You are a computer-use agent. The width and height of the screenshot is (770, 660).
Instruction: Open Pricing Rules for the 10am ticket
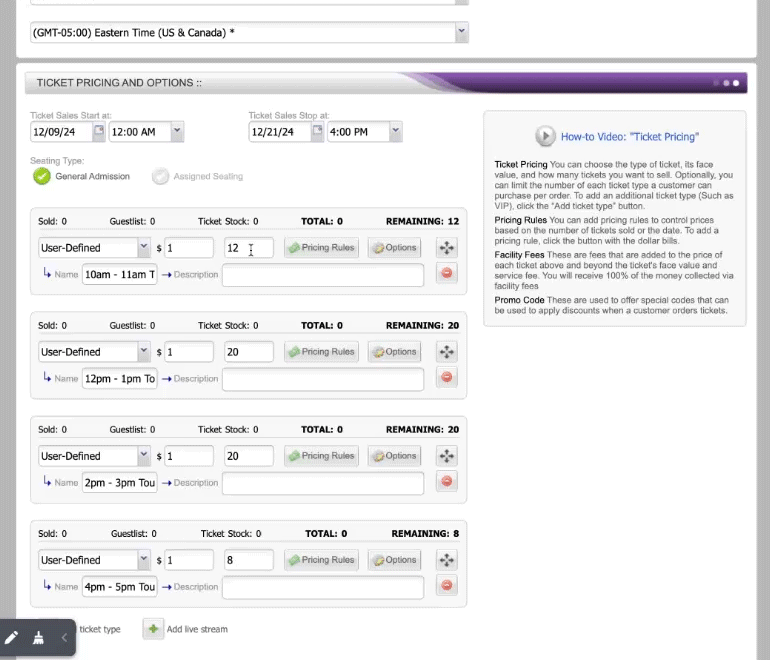tap(322, 248)
